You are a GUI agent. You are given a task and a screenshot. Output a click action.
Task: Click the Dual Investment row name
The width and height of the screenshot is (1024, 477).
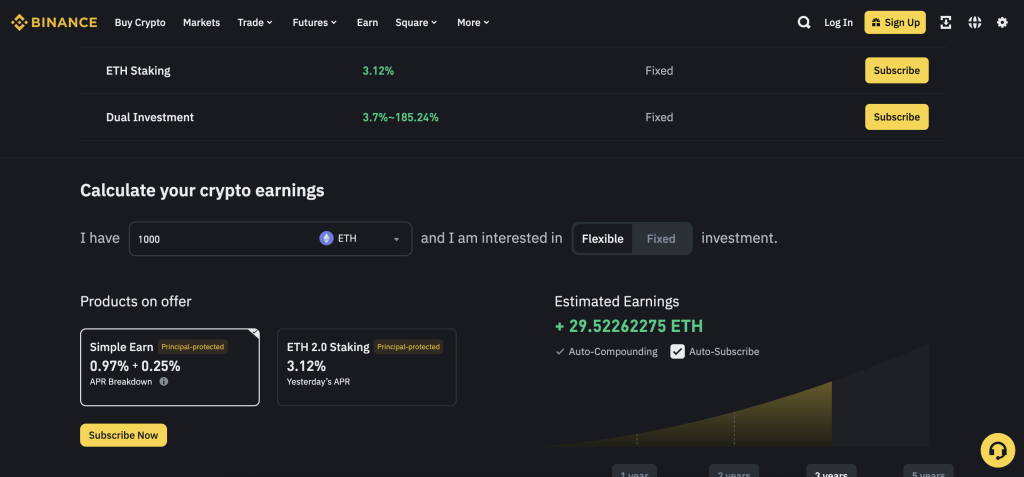click(150, 117)
